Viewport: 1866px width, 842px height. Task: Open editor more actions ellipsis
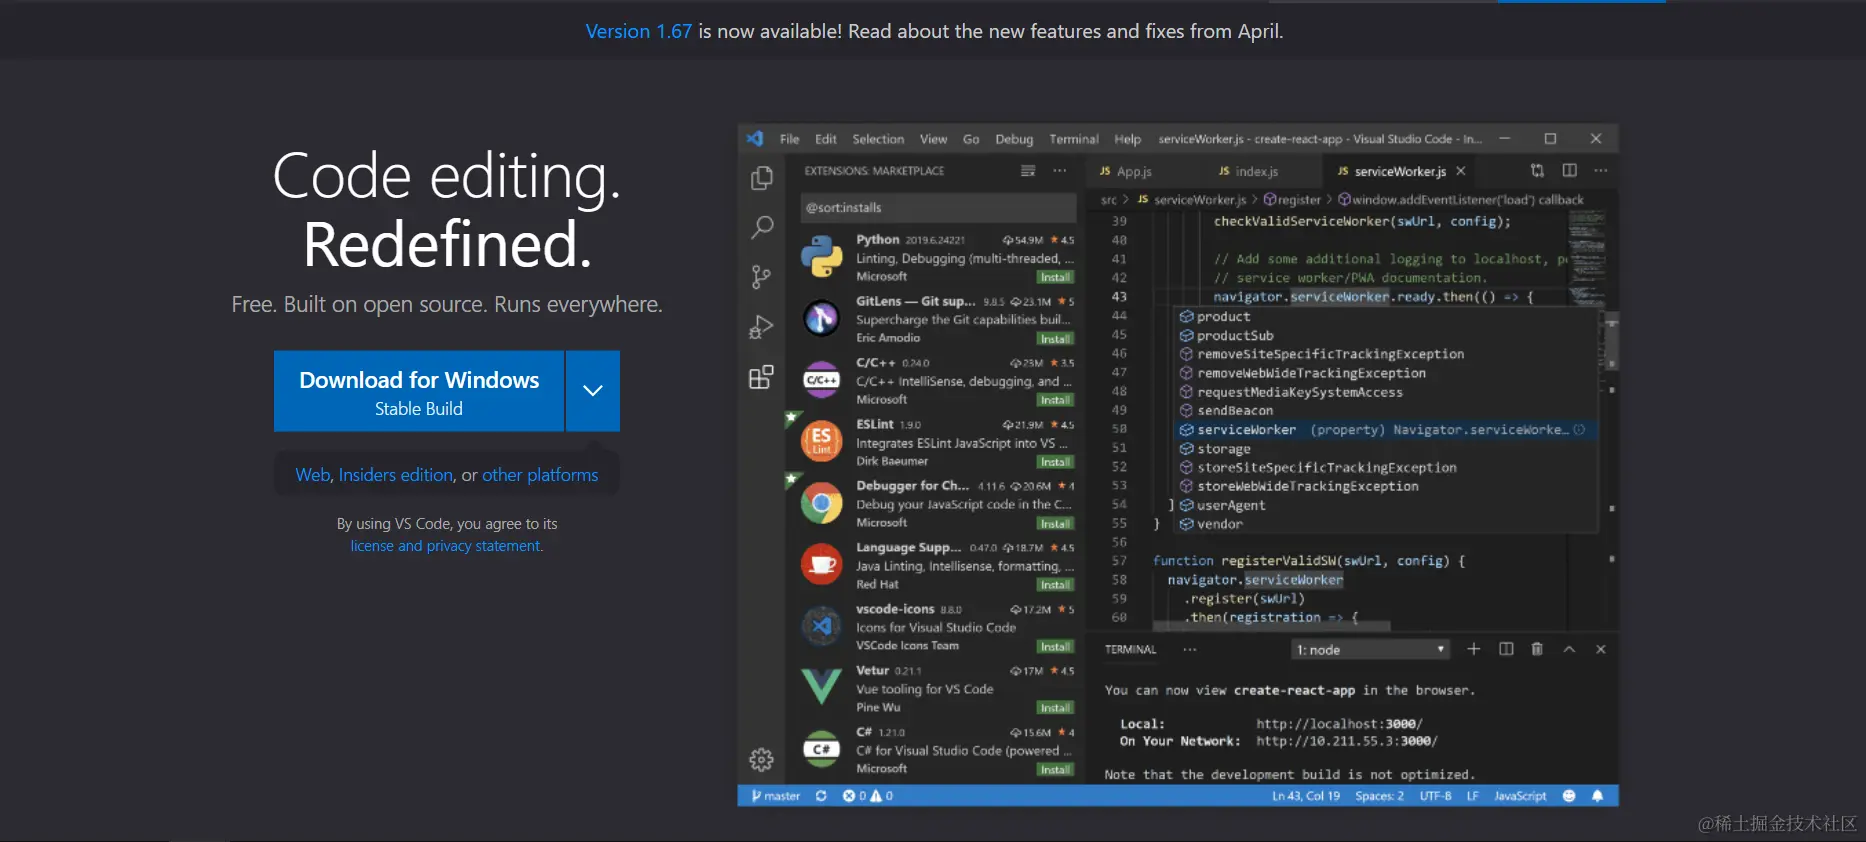[x=1601, y=171]
